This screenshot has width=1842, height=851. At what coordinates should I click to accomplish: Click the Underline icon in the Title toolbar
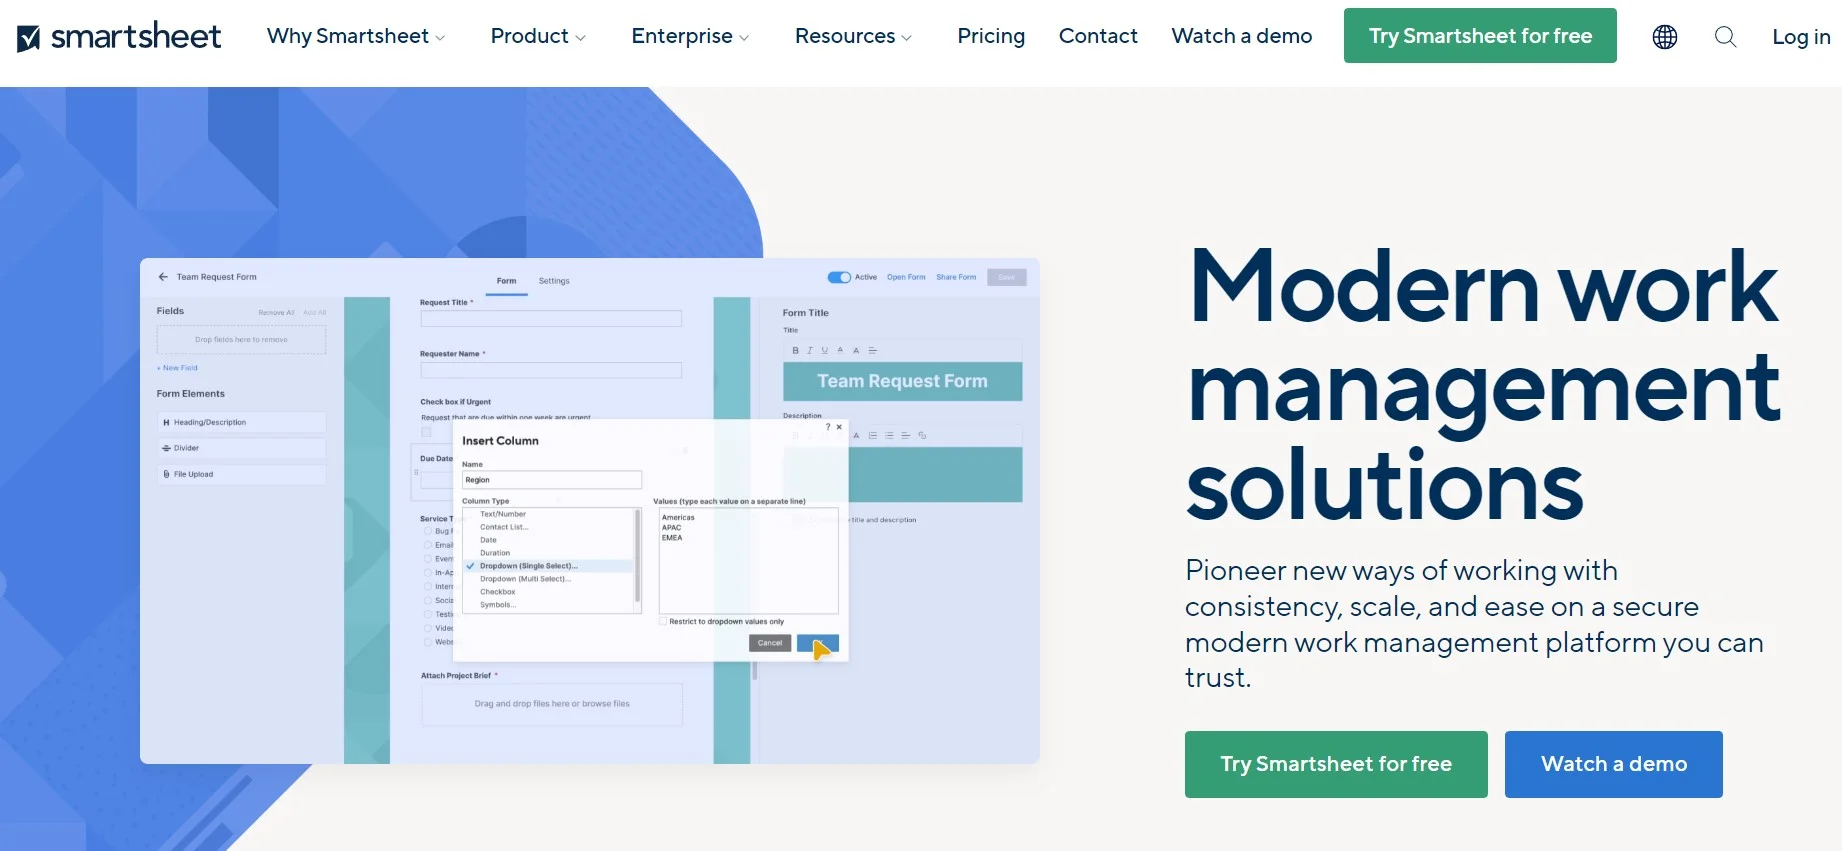coord(824,351)
